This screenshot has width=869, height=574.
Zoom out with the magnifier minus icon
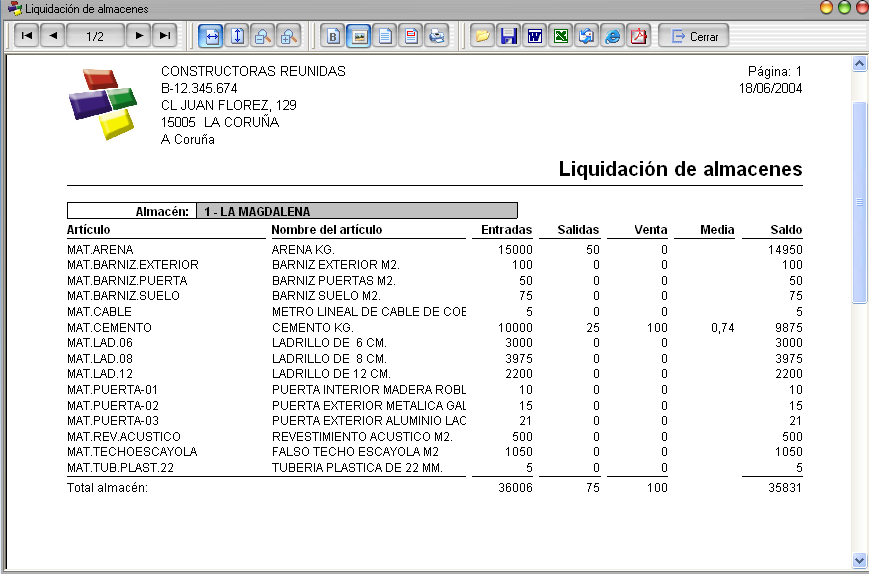tap(263, 36)
